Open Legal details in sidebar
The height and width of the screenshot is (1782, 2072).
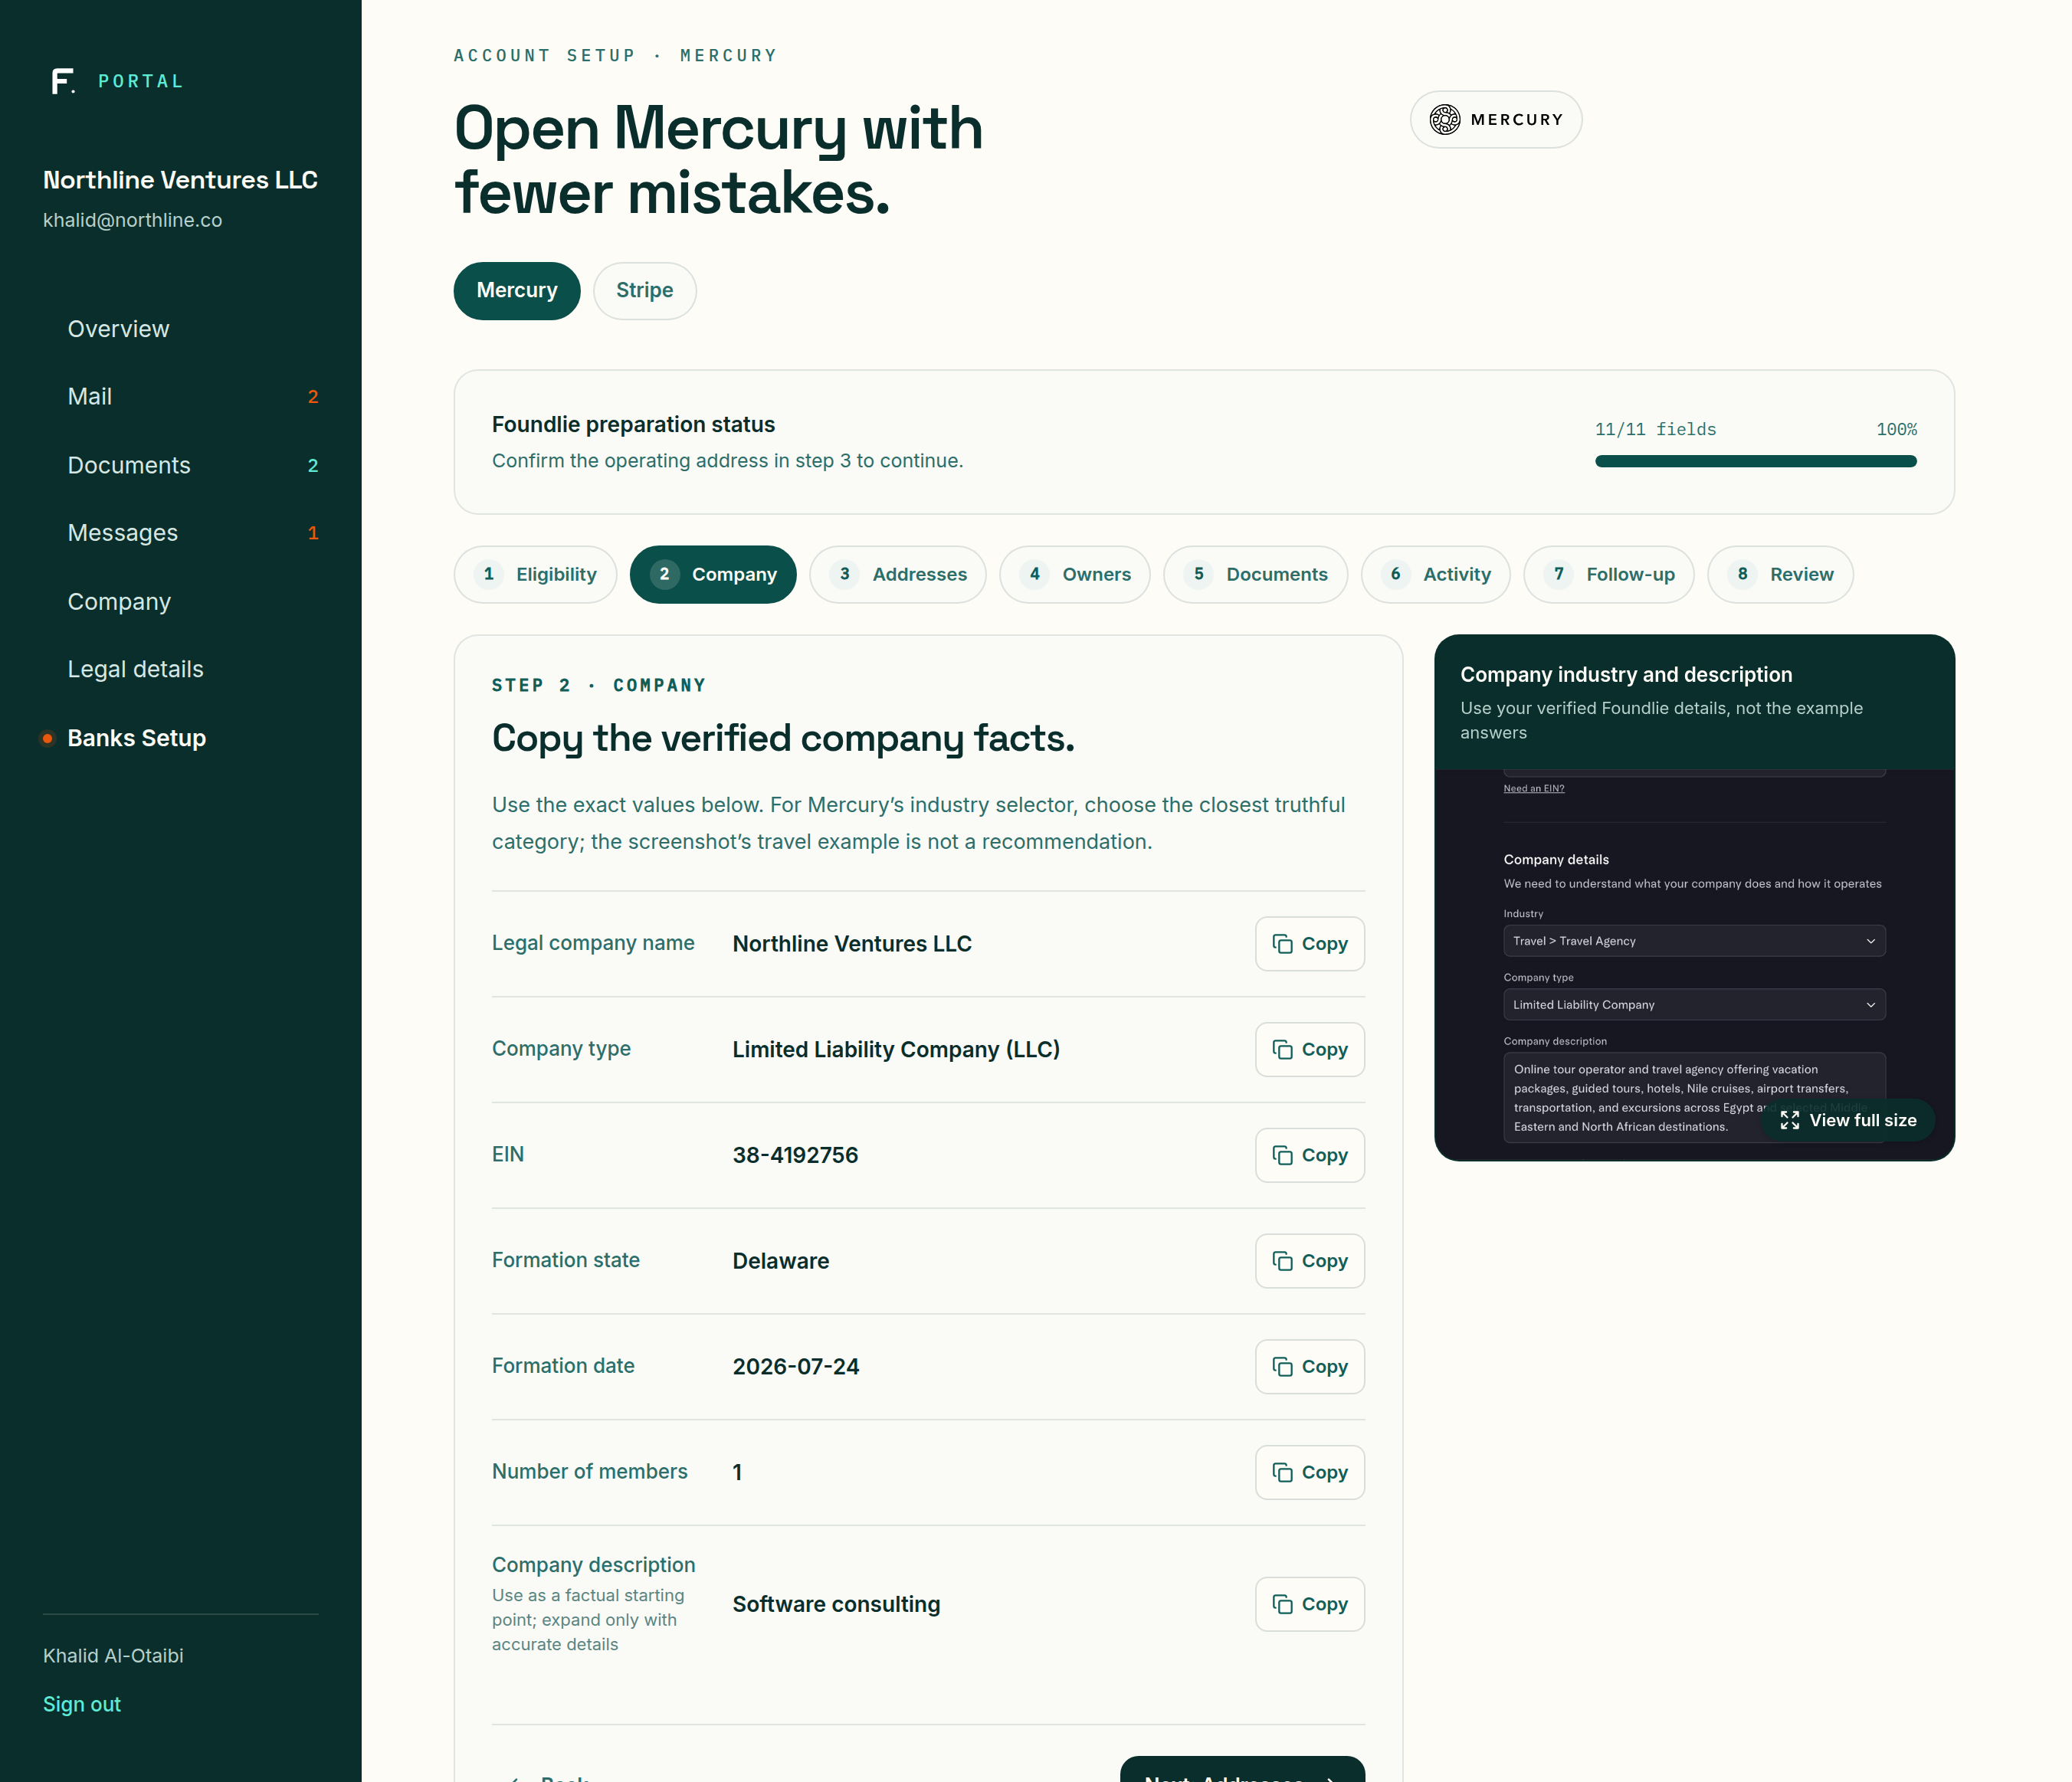pos(135,670)
